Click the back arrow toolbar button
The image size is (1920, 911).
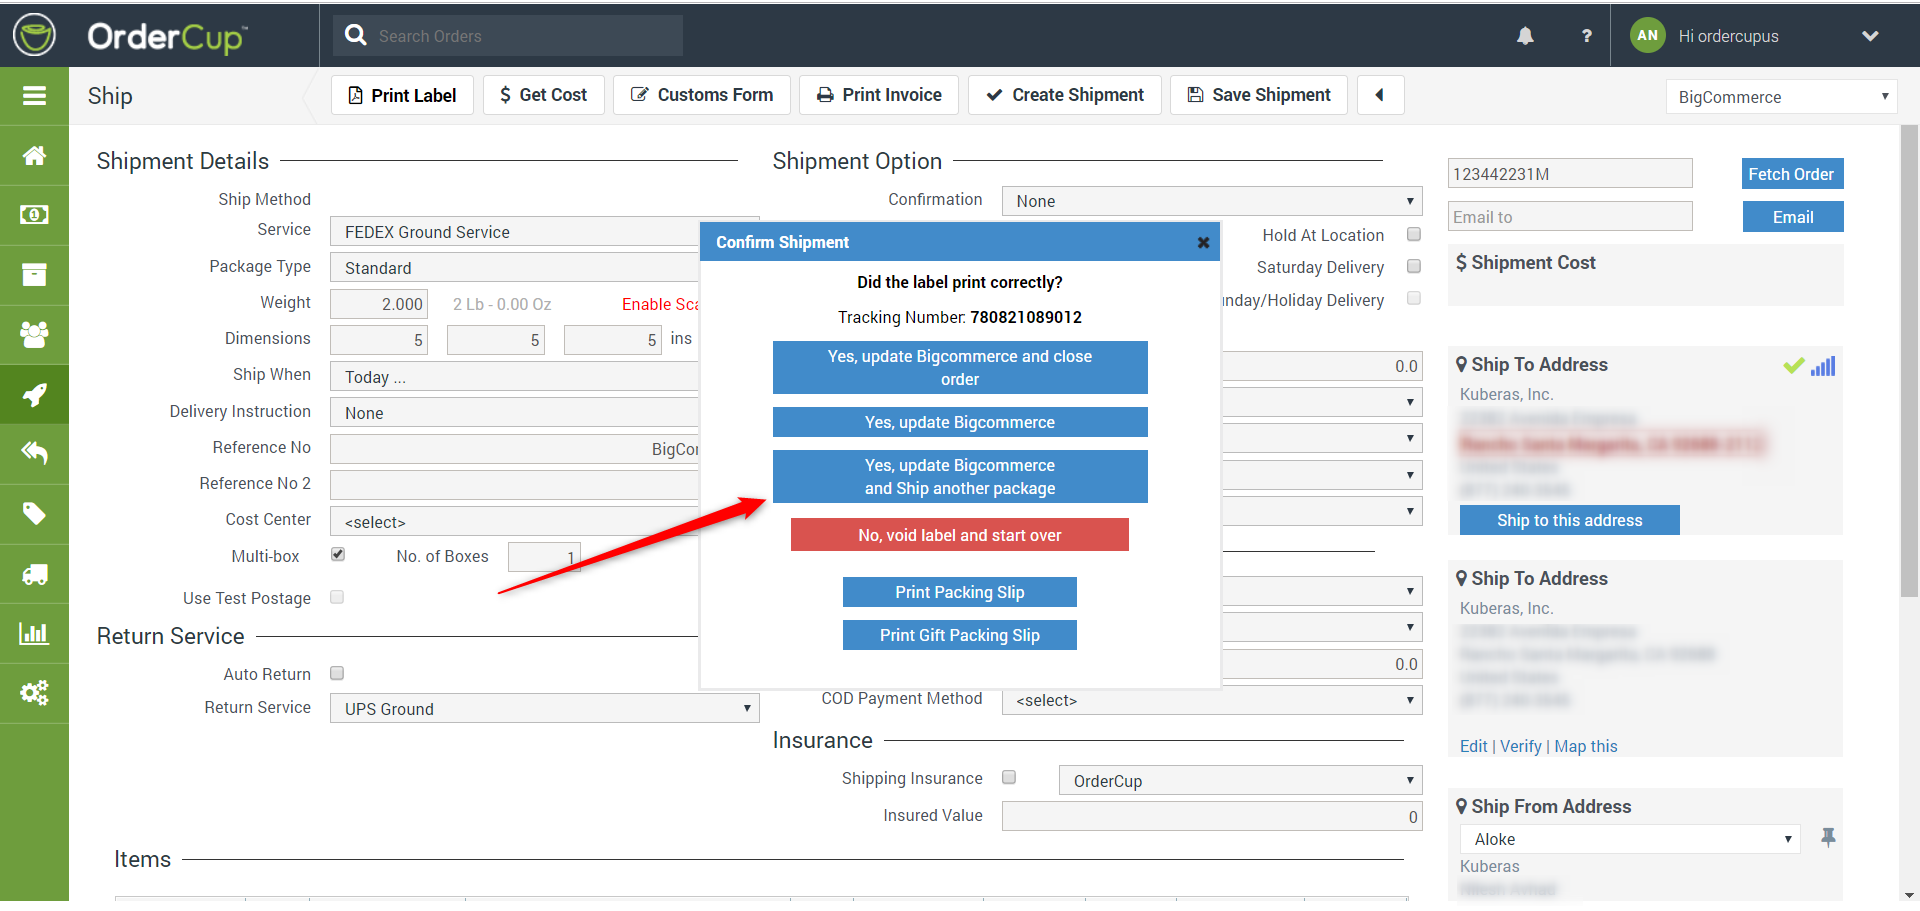click(1380, 95)
